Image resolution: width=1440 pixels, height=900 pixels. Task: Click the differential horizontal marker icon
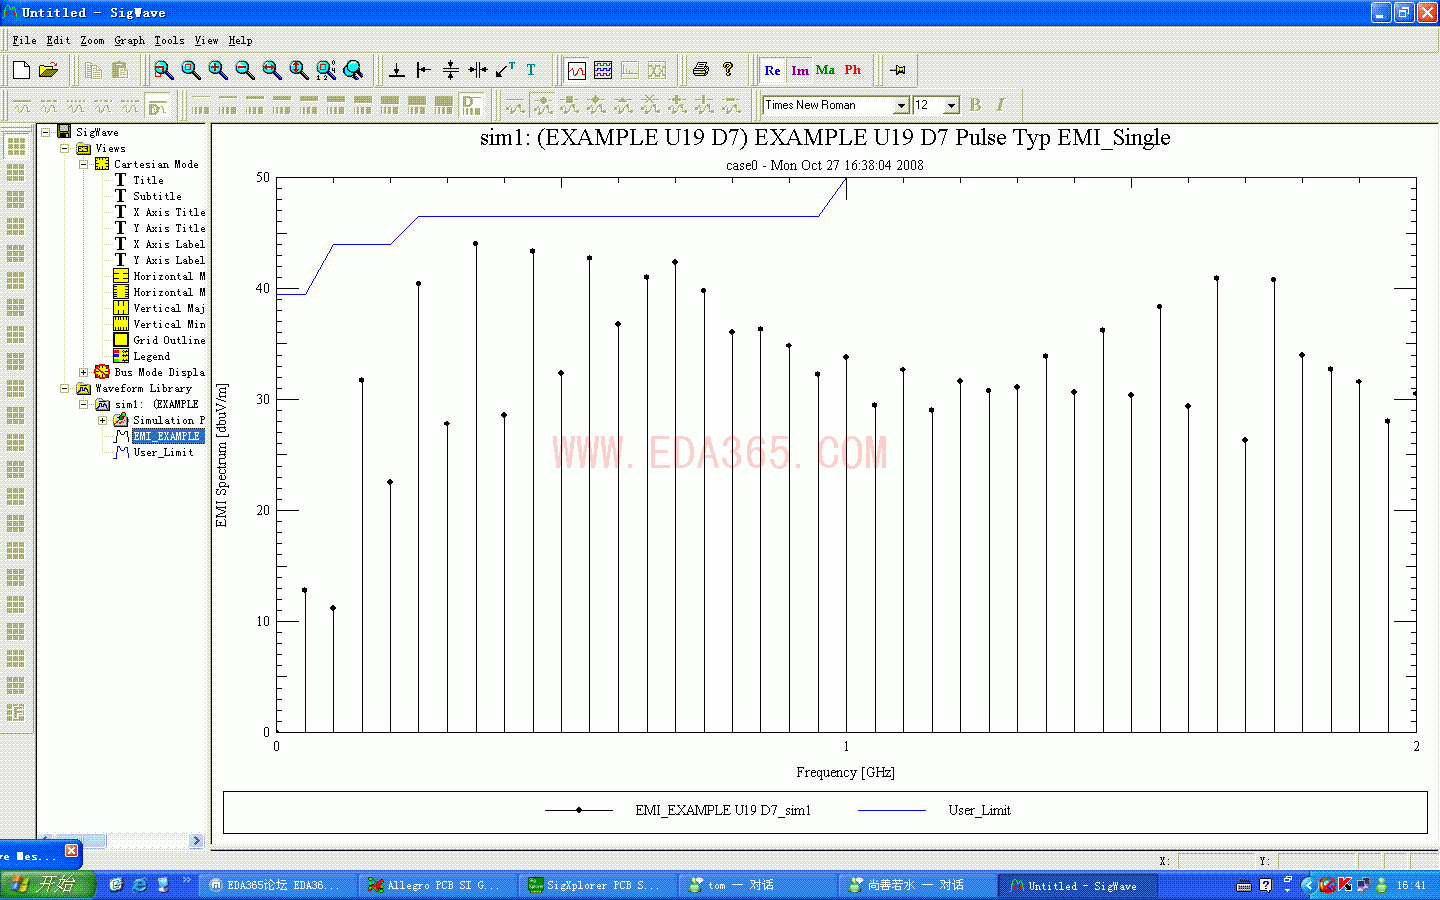click(451, 70)
